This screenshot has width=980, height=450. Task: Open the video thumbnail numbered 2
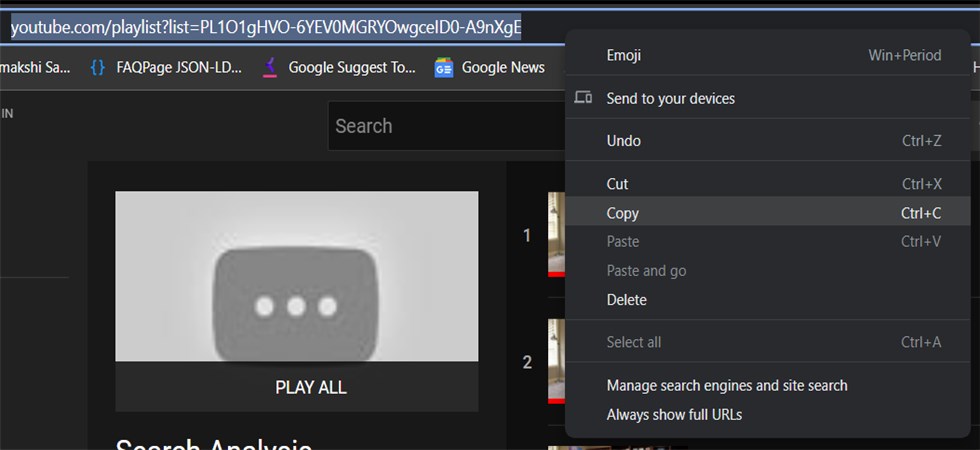coord(556,361)
